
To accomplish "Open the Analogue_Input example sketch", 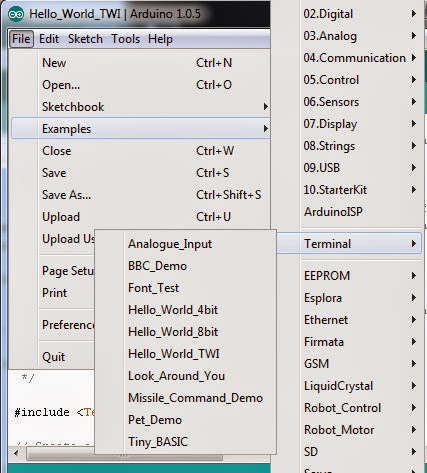I will point(186,244).
